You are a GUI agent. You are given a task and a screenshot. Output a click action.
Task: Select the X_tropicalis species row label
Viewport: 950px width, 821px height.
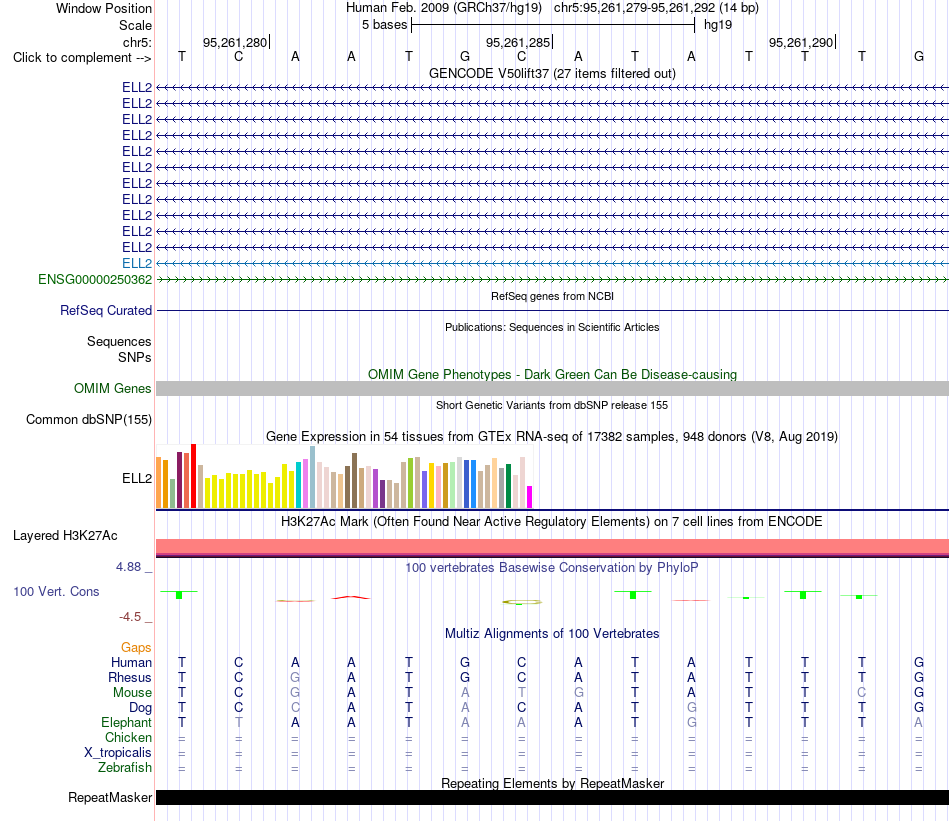118,753
